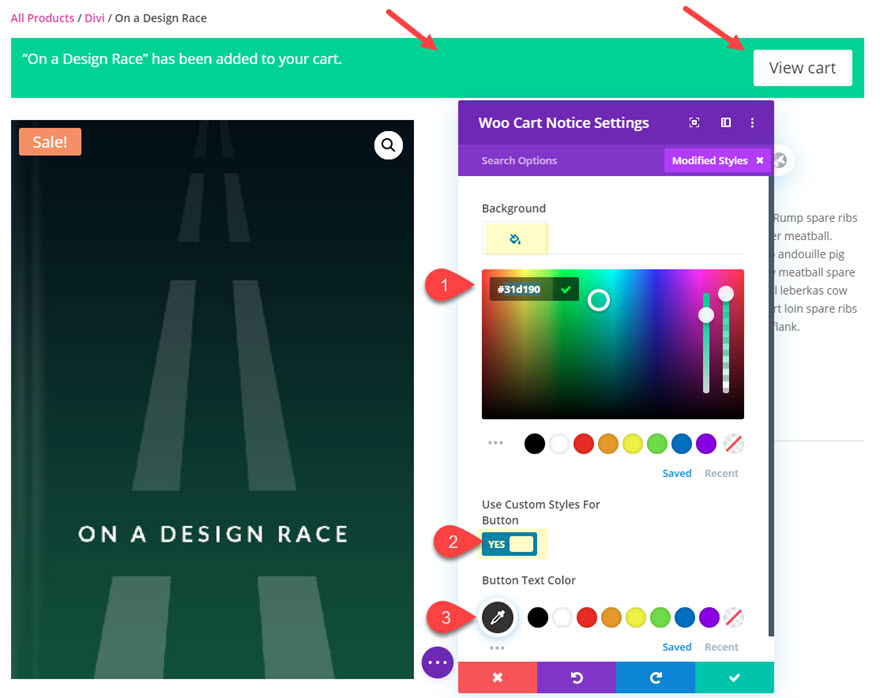Pick yellow background color swatch
Viewport: 880px width, 698px height.
(632, 444)
